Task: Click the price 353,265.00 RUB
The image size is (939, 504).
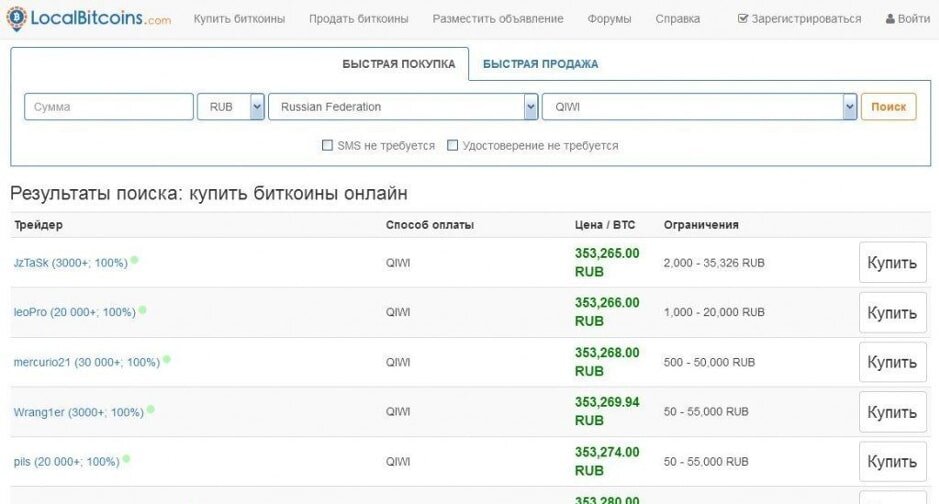Action: pos(607,262)
